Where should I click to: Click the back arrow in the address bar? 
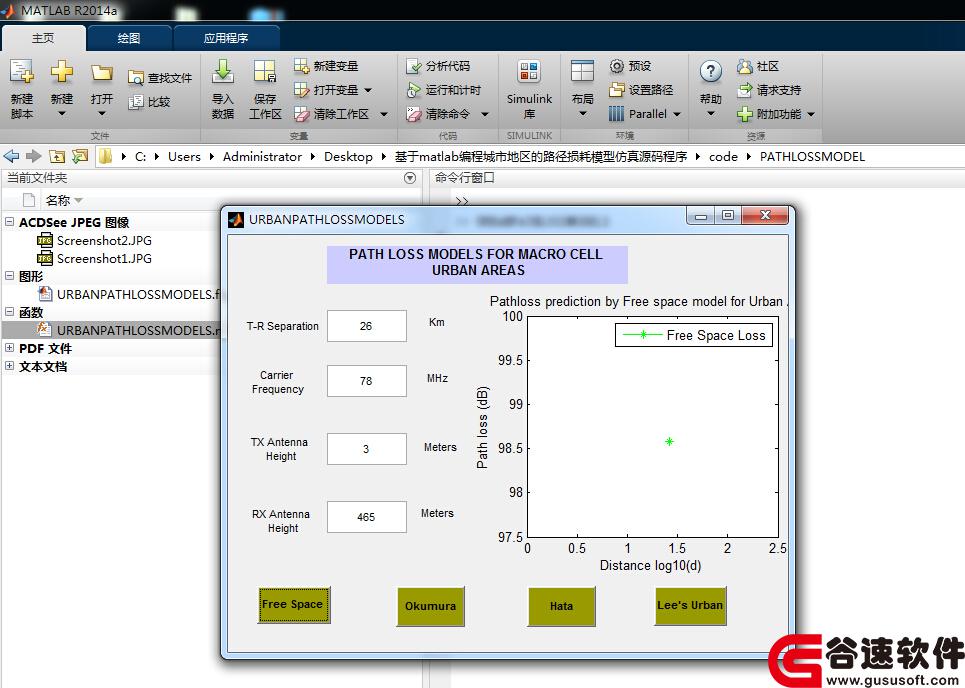[x=12, y=156]
